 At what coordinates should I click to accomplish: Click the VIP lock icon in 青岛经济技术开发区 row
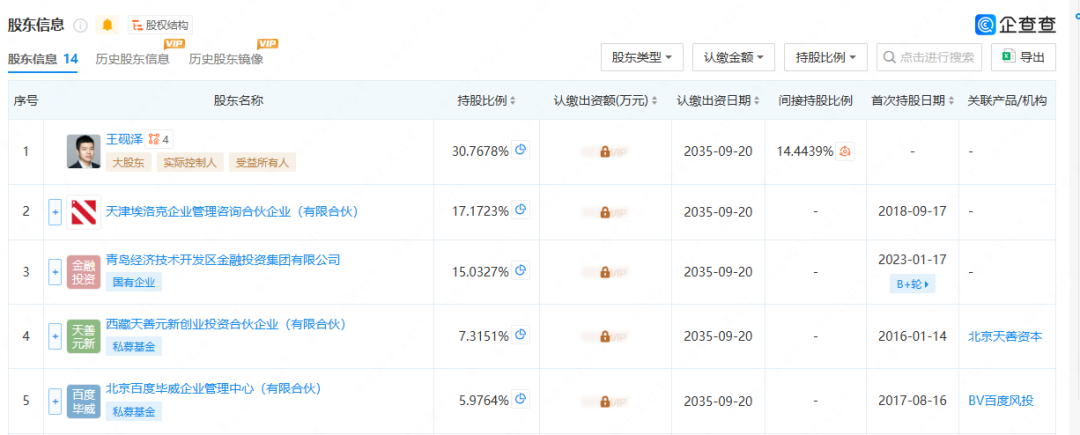[605, 272]
